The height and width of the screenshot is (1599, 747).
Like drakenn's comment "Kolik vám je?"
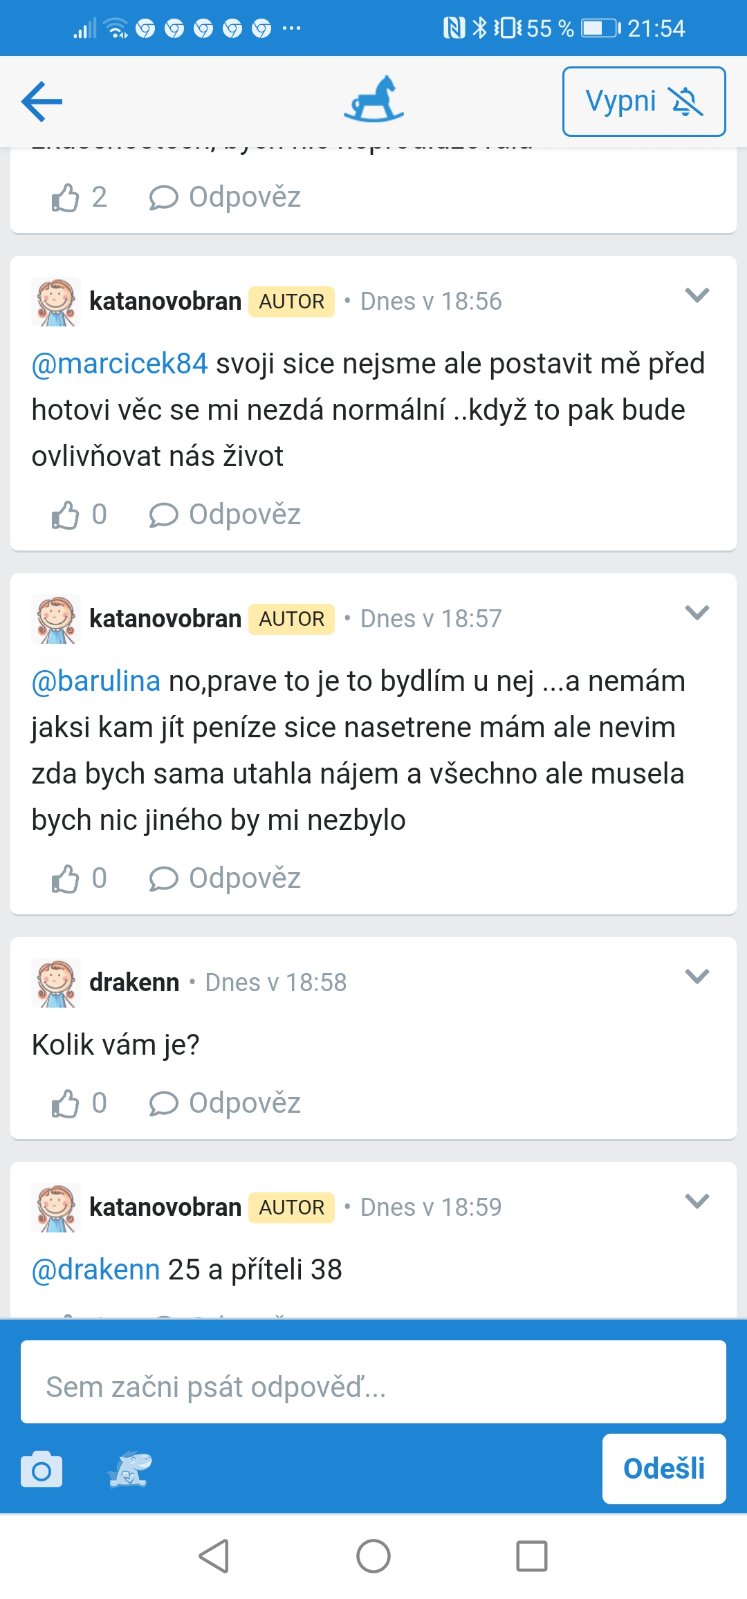click(x=66, y=1104)
